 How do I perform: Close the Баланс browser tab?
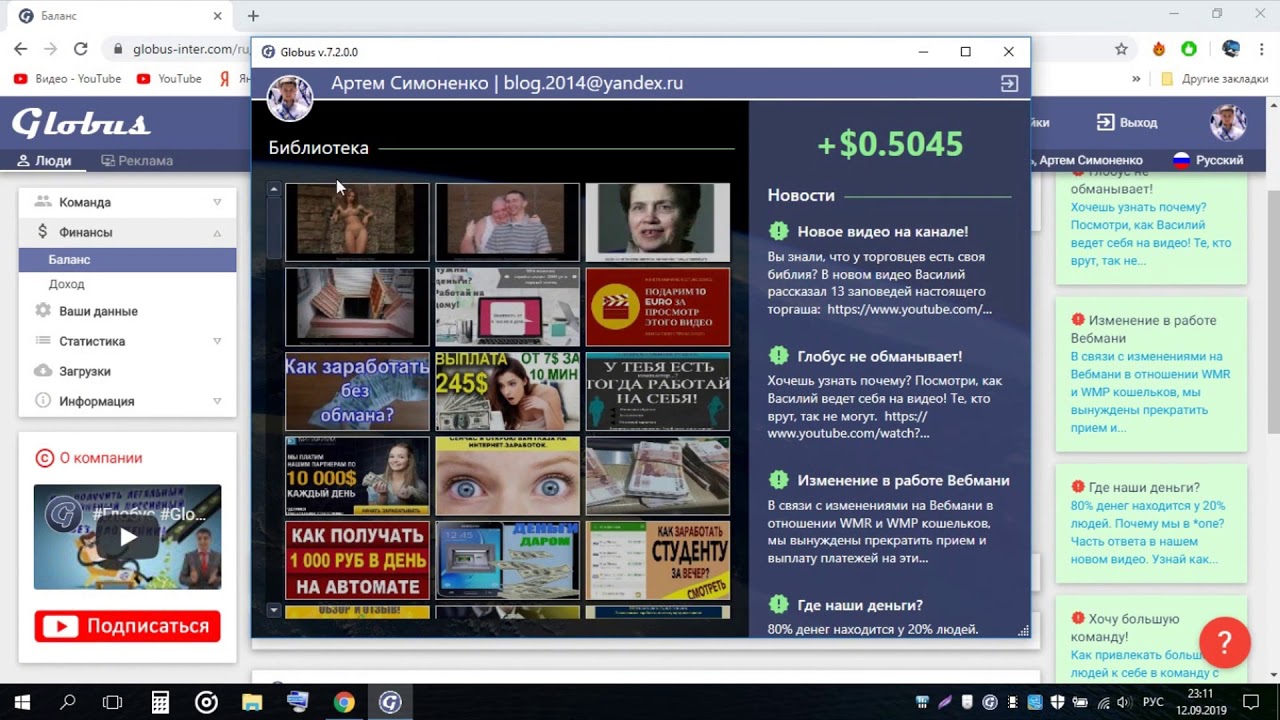click(218, 16)
